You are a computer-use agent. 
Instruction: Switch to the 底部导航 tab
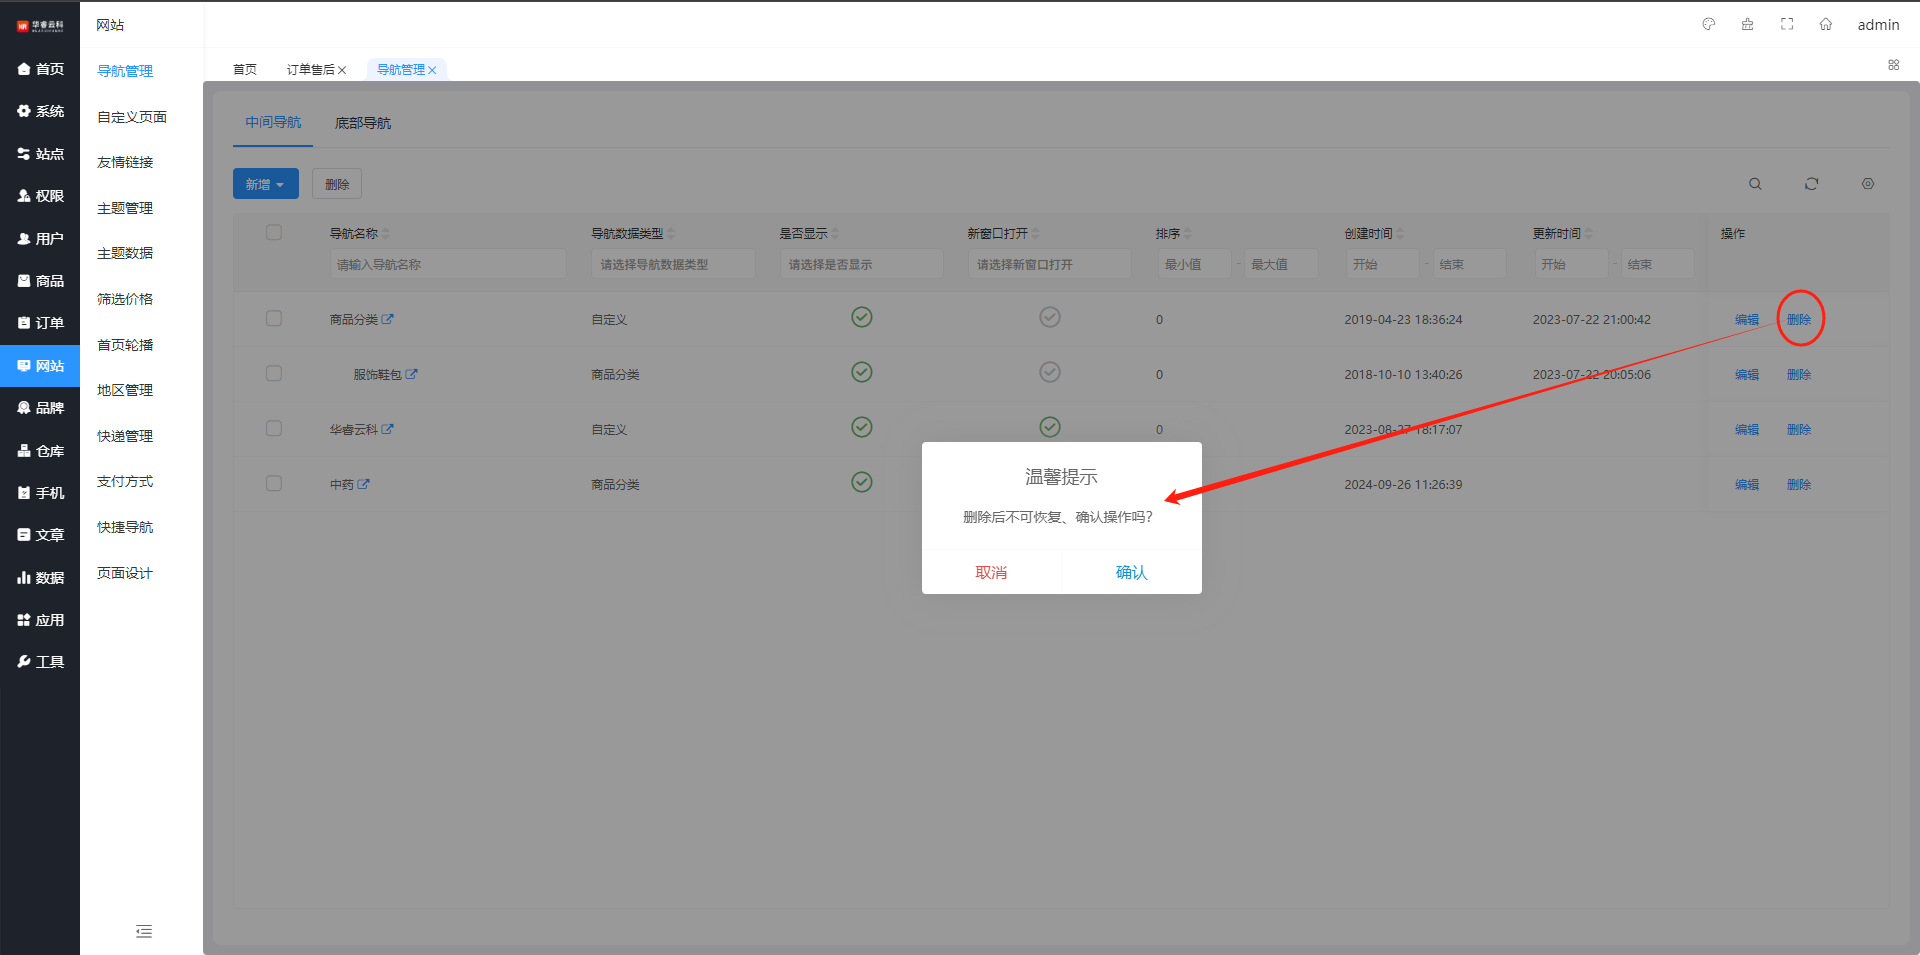pyautogui.click(x=362, y=123)
